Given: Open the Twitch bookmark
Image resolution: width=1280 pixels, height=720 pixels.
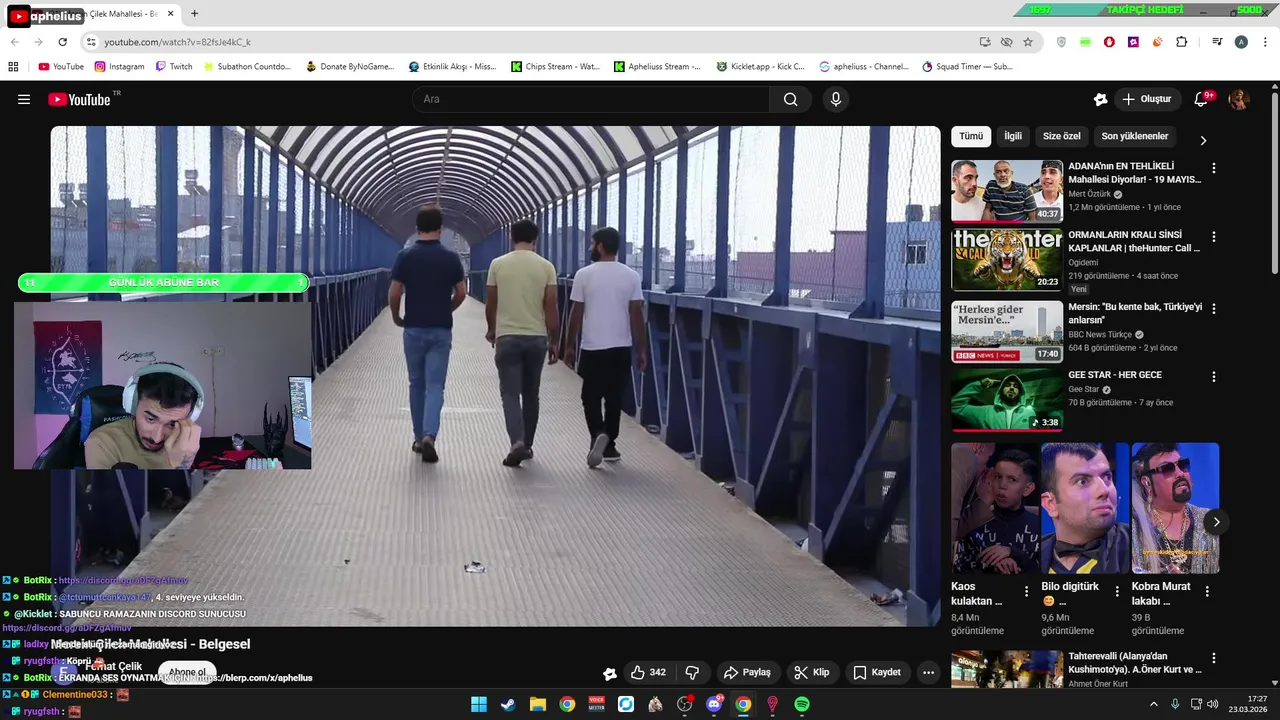Looking at the screenshot, I should pos(174,67).
